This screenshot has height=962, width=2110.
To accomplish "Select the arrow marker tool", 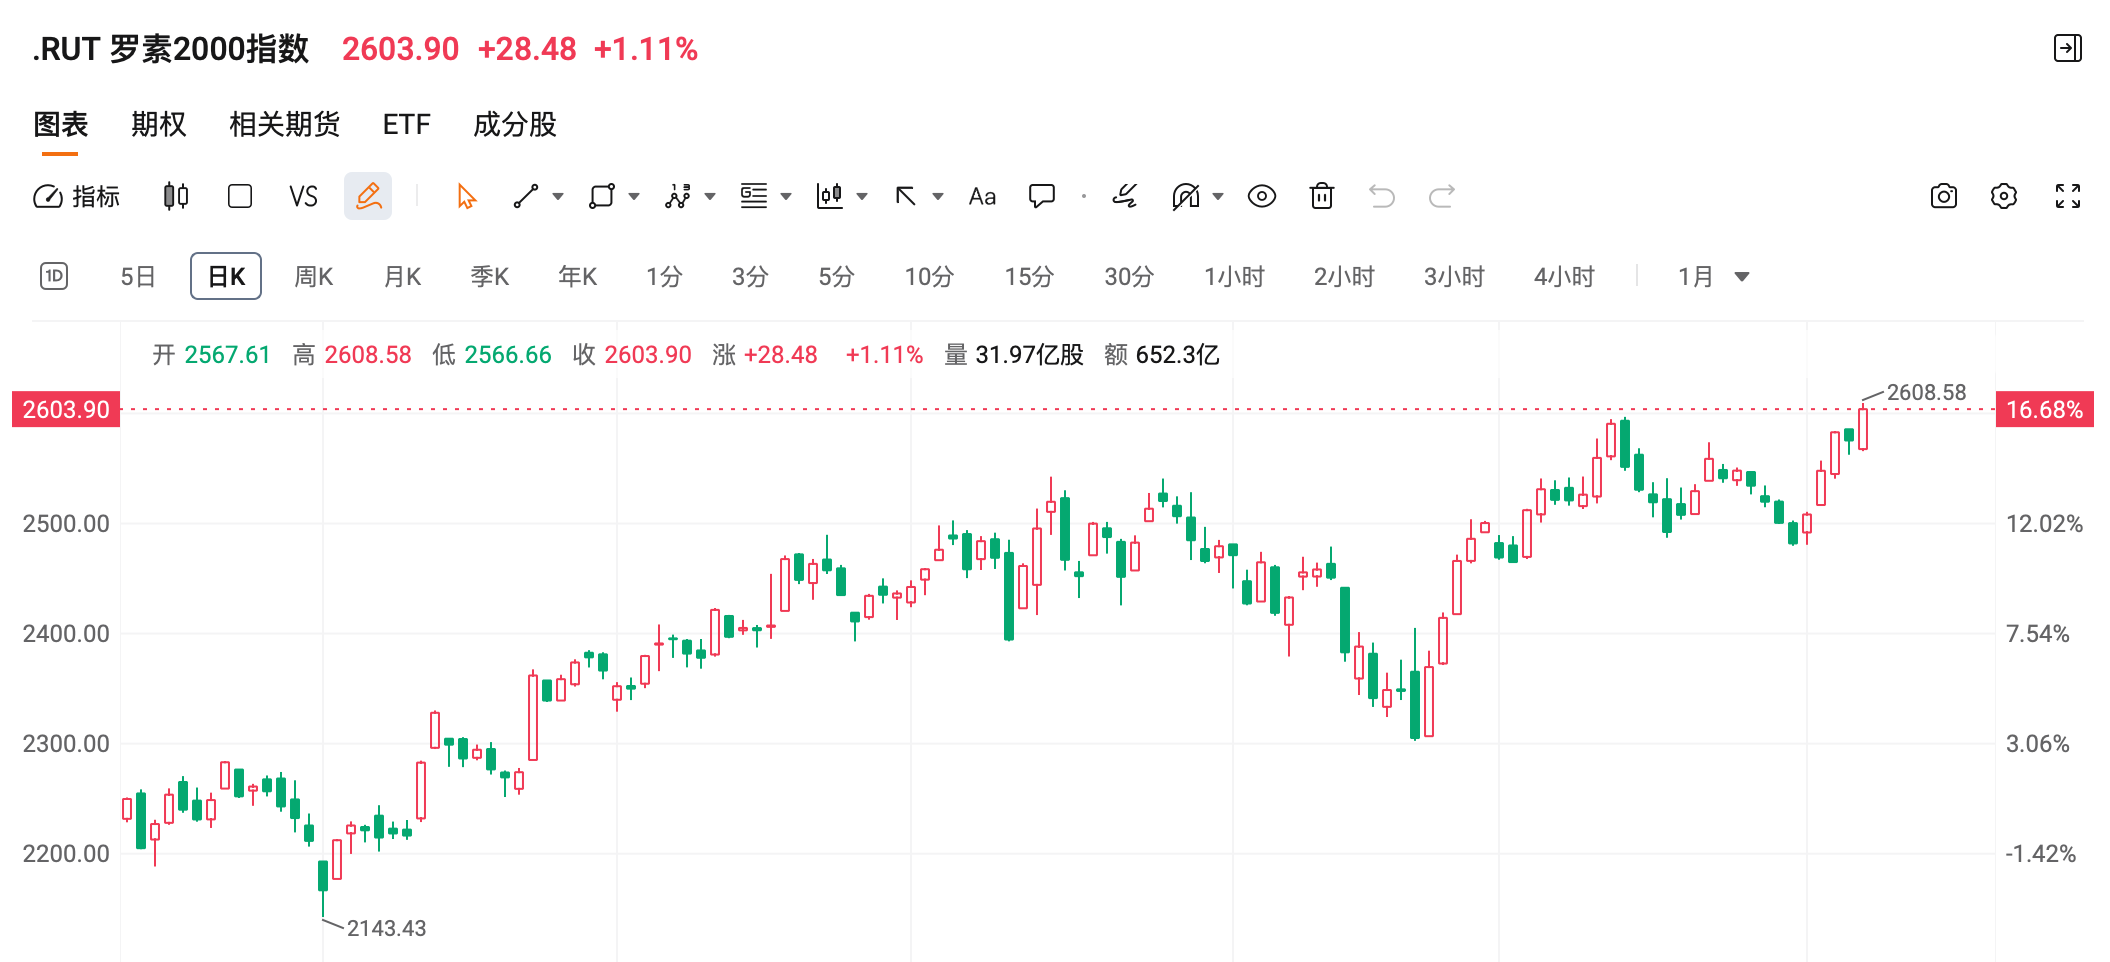I will [906, 196].
